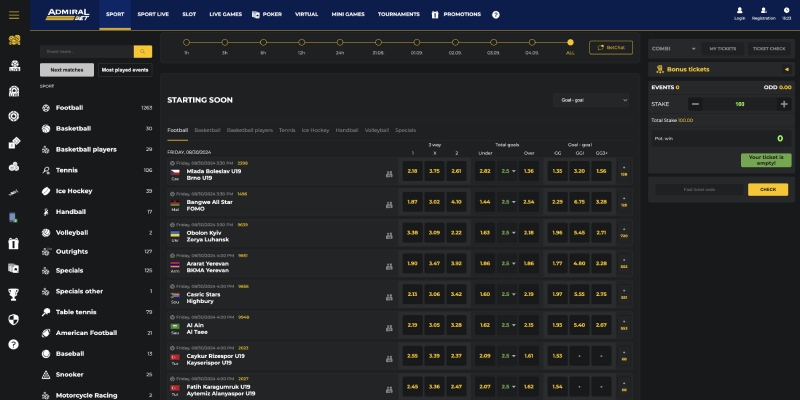Image resolution: width=800 pixels, height=400 pixels.
Task: Open the gift box icon in left rail
Action: [x=14, y=243]
